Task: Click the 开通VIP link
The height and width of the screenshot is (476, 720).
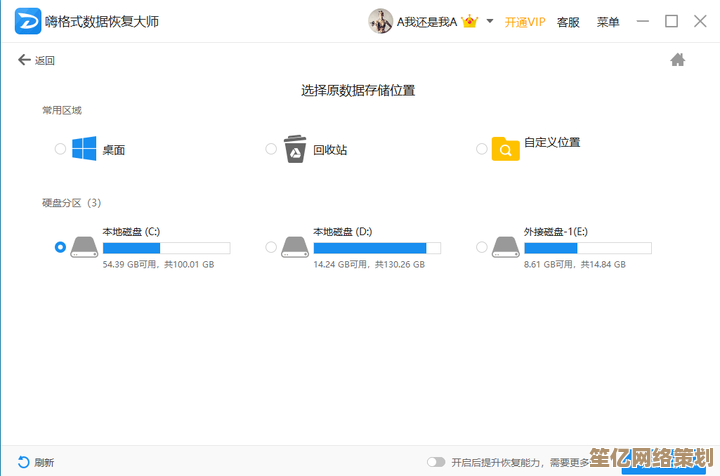Action: click(525, 21)
